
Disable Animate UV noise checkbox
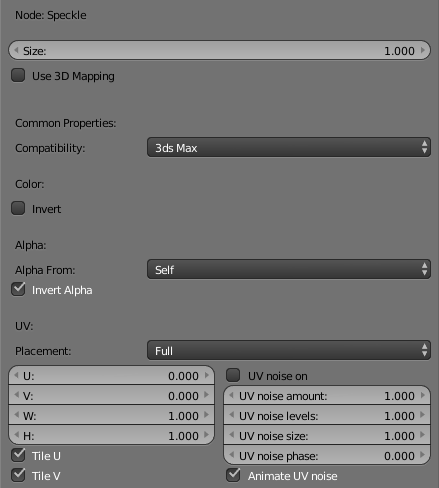(x=233, y=475)
